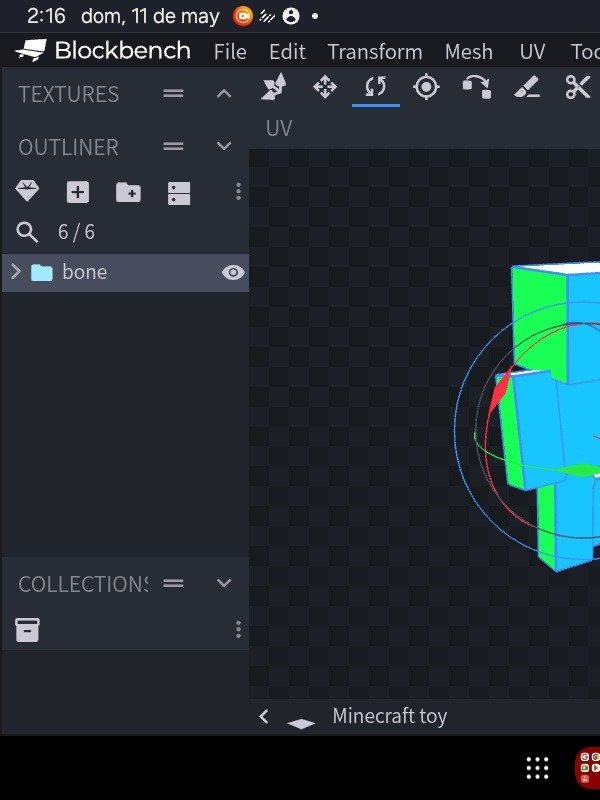The width and height of the screenshot is (600, 800).
Task: Collapse the Outliner panel chevron
Action: 224,146
